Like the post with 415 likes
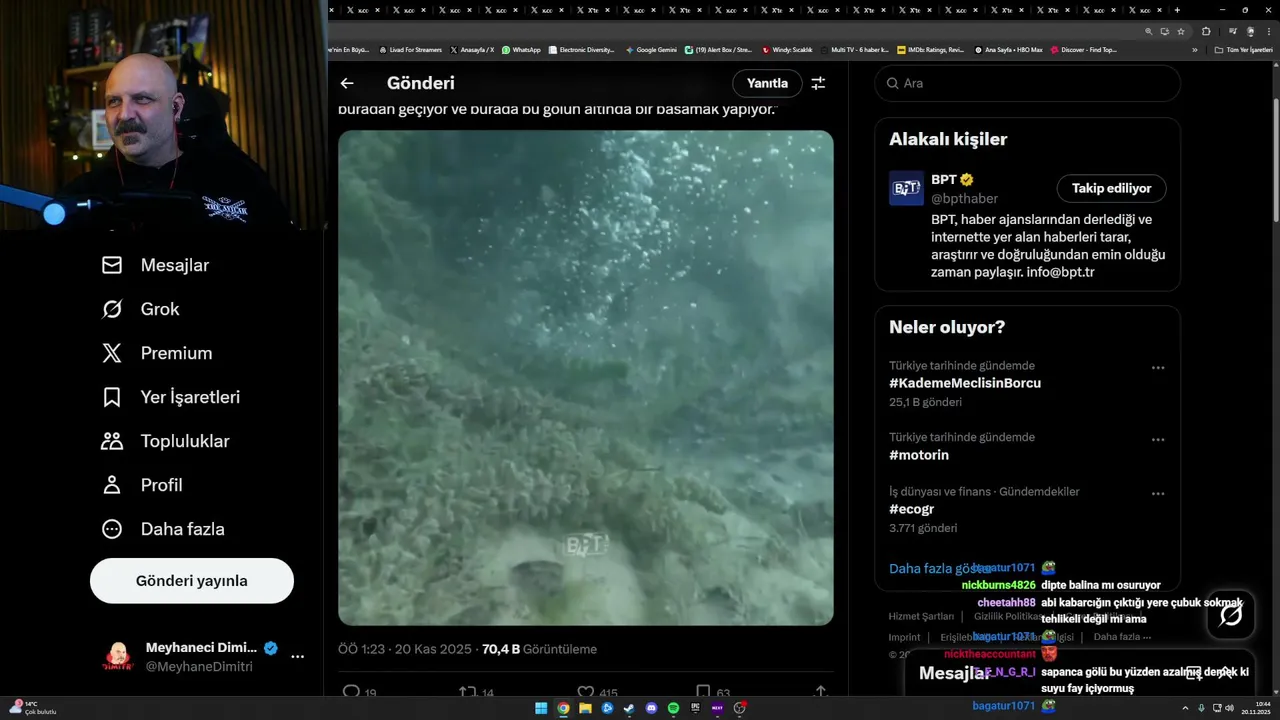The height and width of the screenshot is (720, 1280). pos(586,692)
